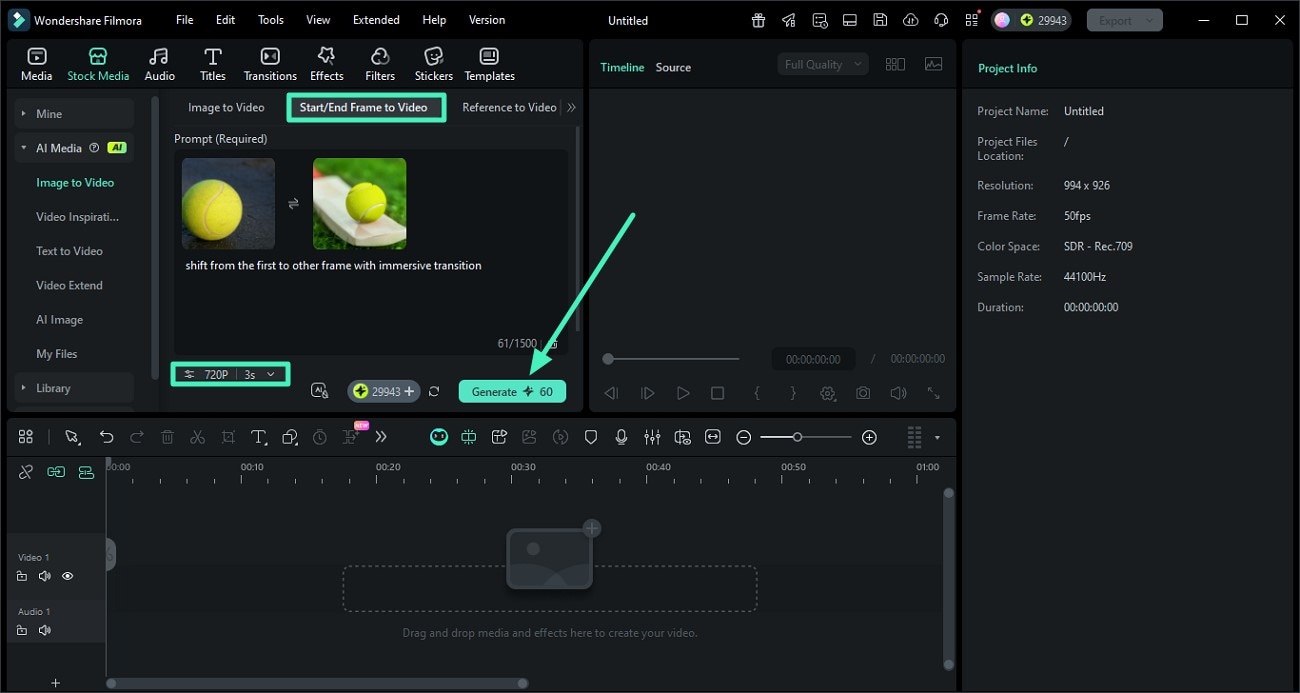This screenshot has width=1300, height=693.
Task: Click the preview playback progress slider
Action: tap(672, 358)
